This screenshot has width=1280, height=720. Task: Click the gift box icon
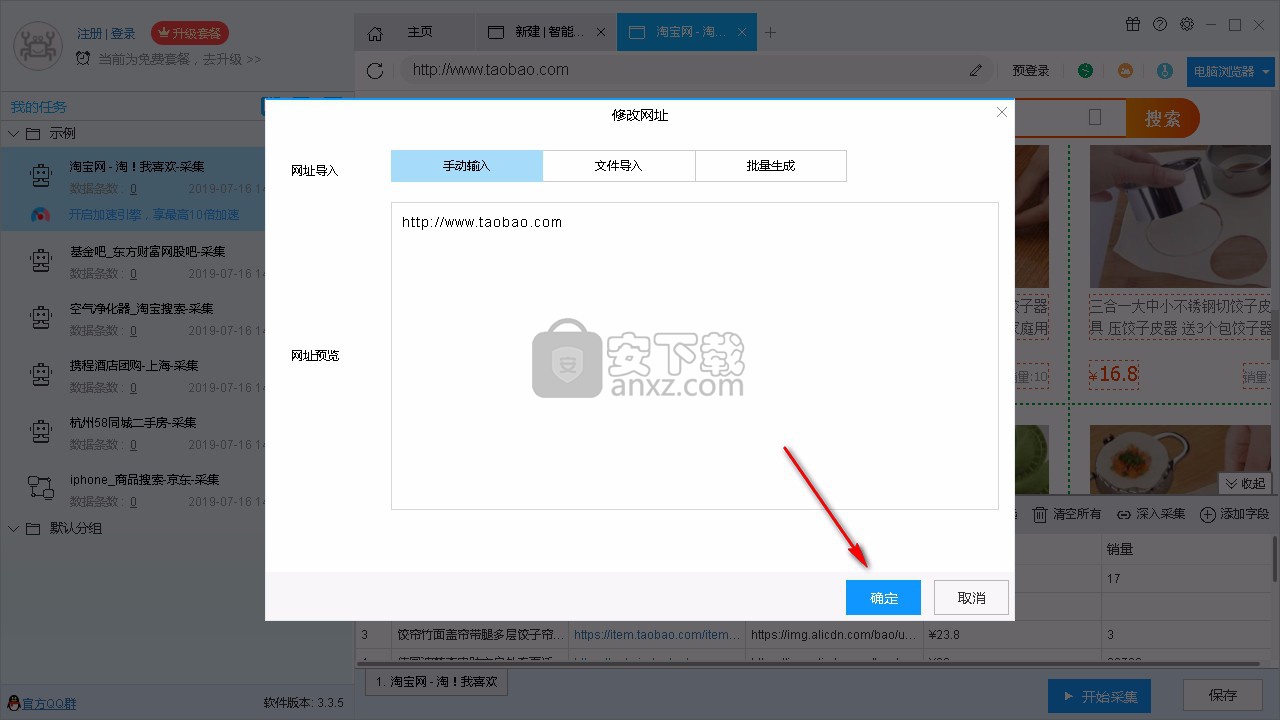pos(1133,24)
